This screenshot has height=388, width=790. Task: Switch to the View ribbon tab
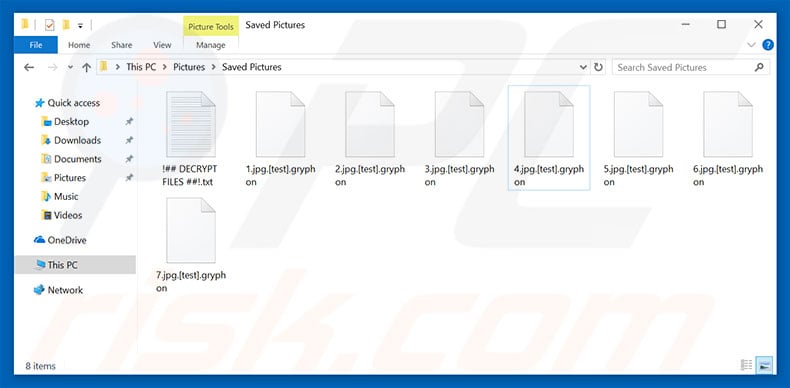click(162, 45)
